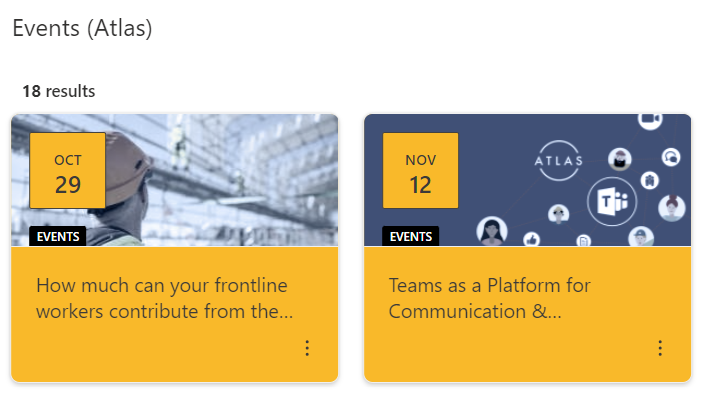
Task: Click the Events (Atlas) heading
Action: pos(82,28)
